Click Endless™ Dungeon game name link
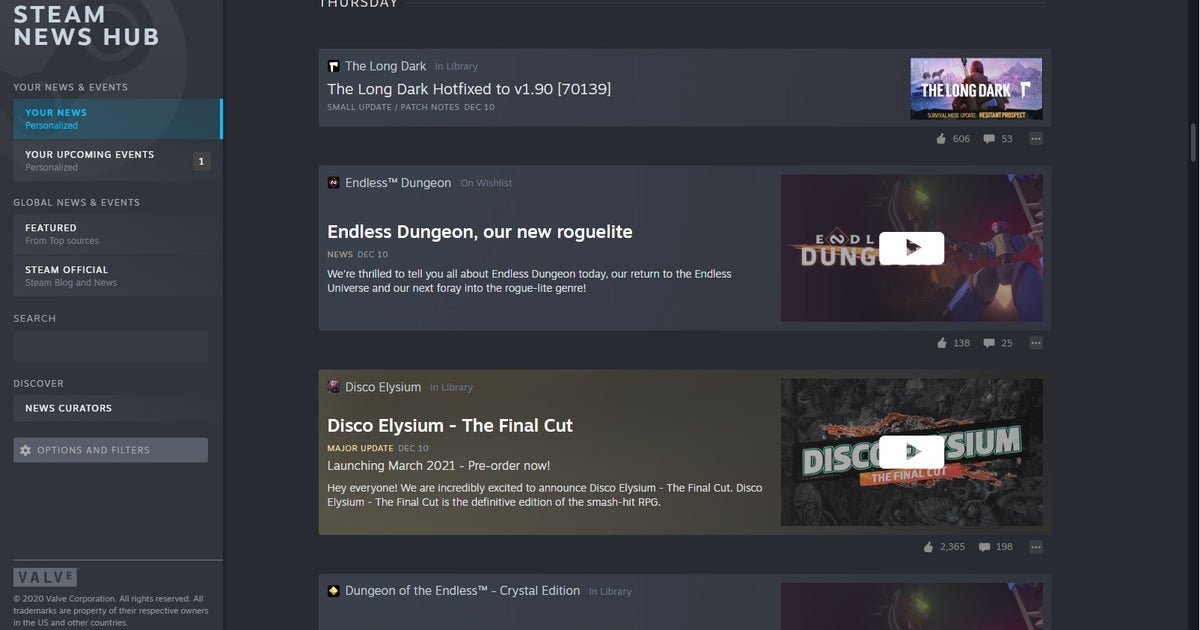This screenshot has width=1200, height=630. [398, 183]
